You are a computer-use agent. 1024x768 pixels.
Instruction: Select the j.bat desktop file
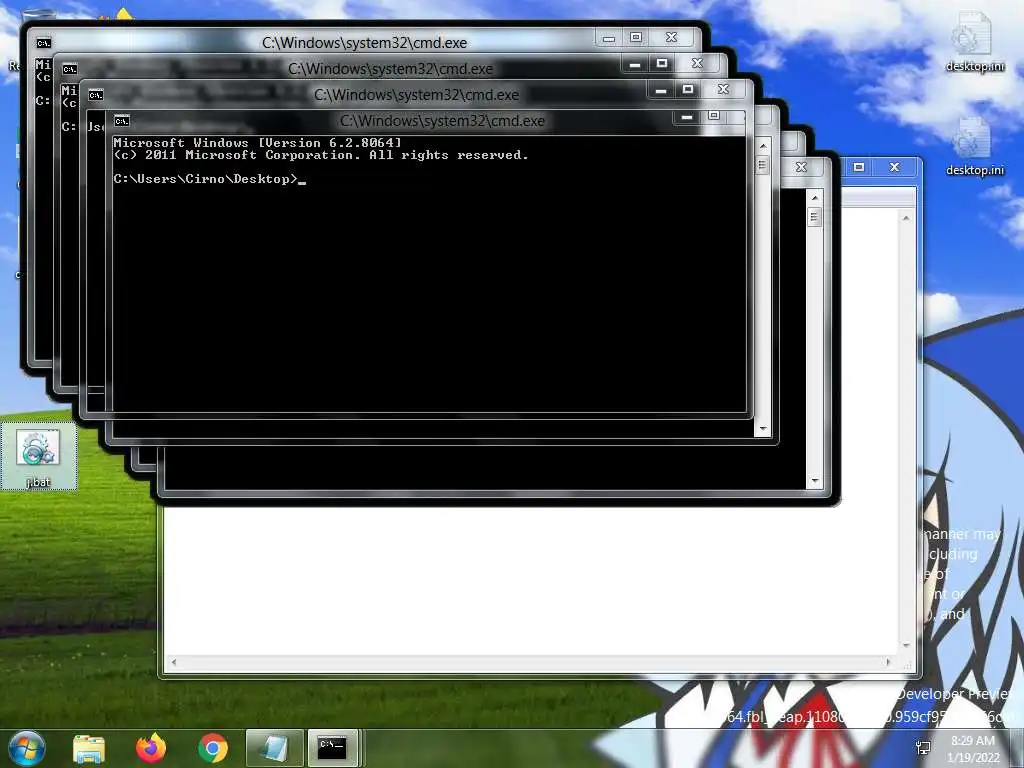pyautogui.click(x=39, y=457)
